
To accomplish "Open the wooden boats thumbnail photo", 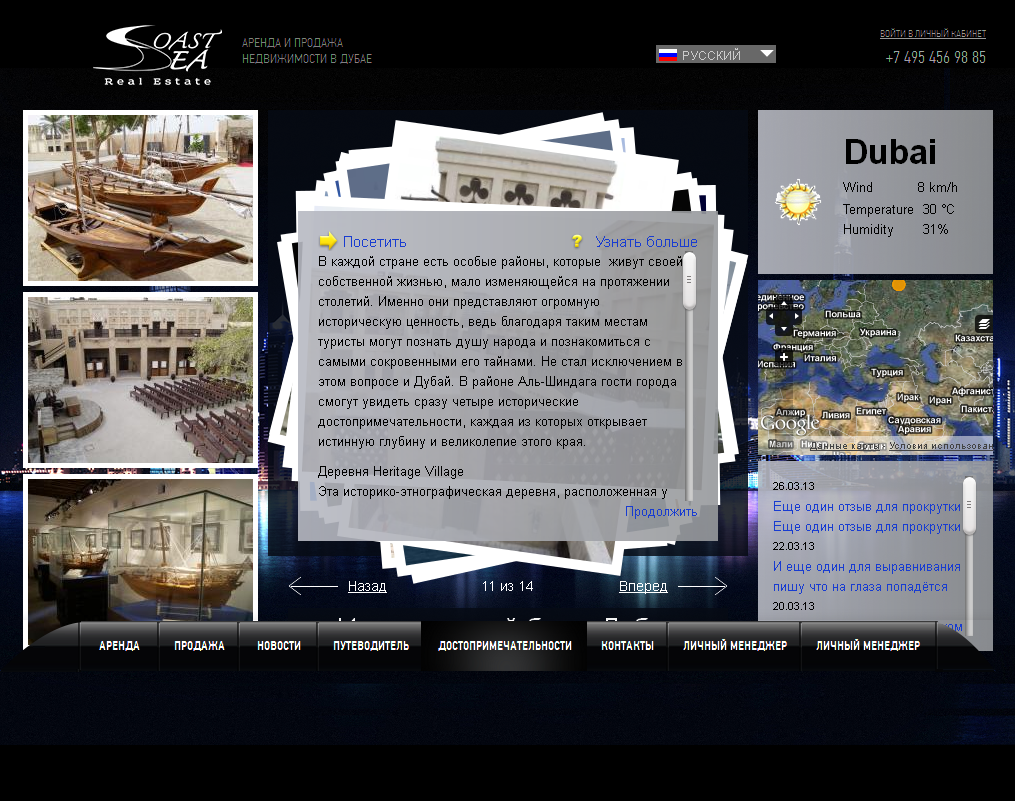I will [140, 197].
